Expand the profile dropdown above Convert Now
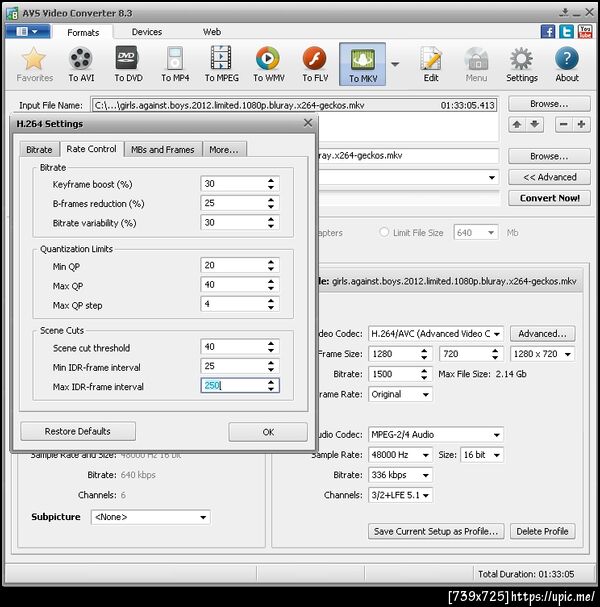The image size is (600, 607). pos(491,178)
